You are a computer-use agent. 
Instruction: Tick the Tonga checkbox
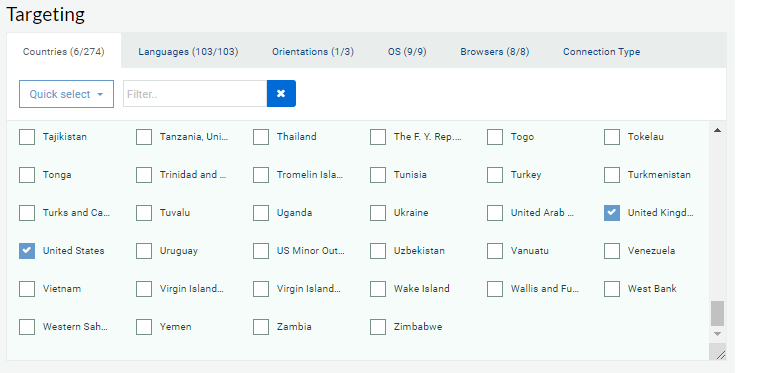27,175
